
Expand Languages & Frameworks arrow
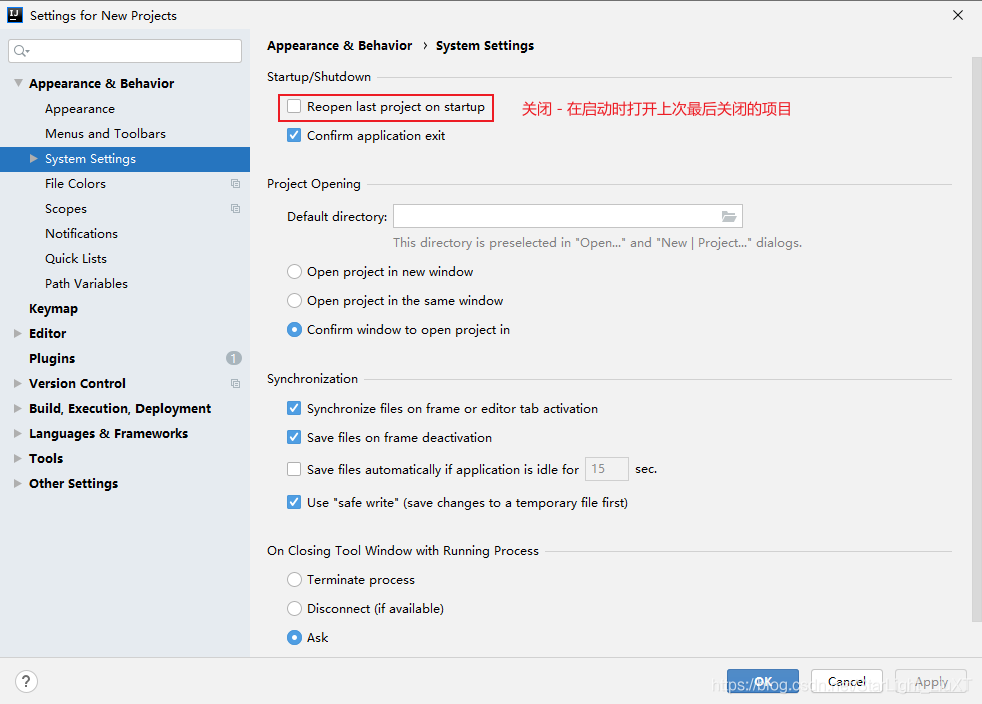pos(18,433)
